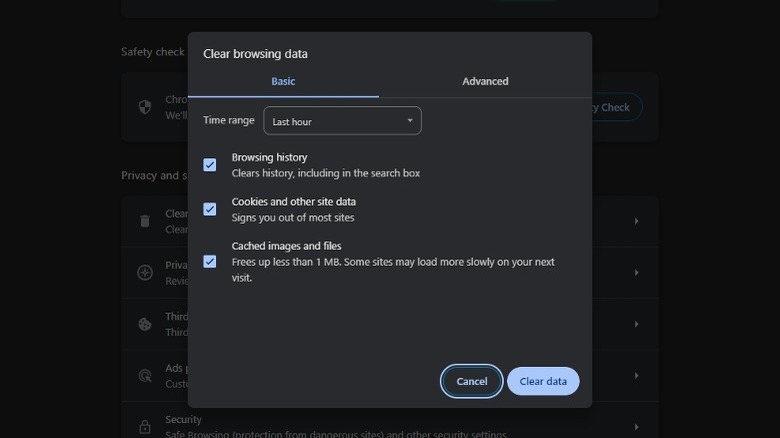
Task: Uncheck the Browsing history checkbox
Action: [x=209, y=165]
